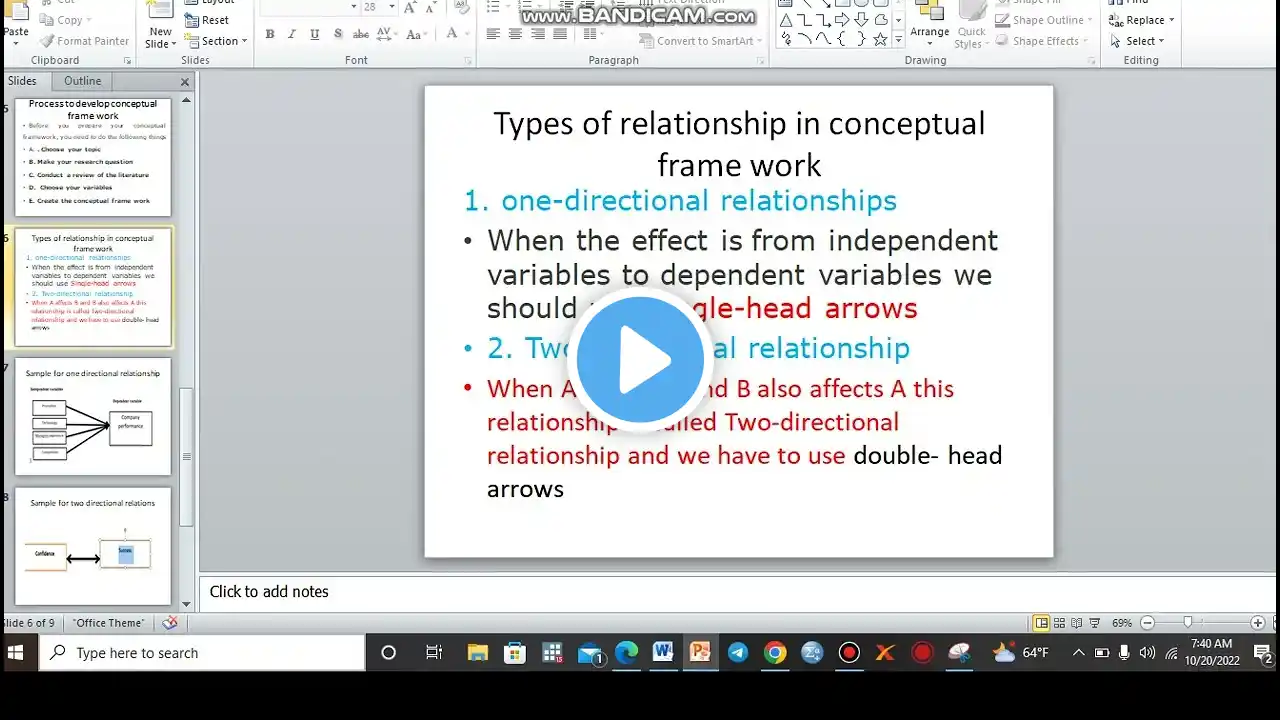The height and width of the screenshot is (720, 1280).
Task: Open the notification center
Action: click(1263, 653)
